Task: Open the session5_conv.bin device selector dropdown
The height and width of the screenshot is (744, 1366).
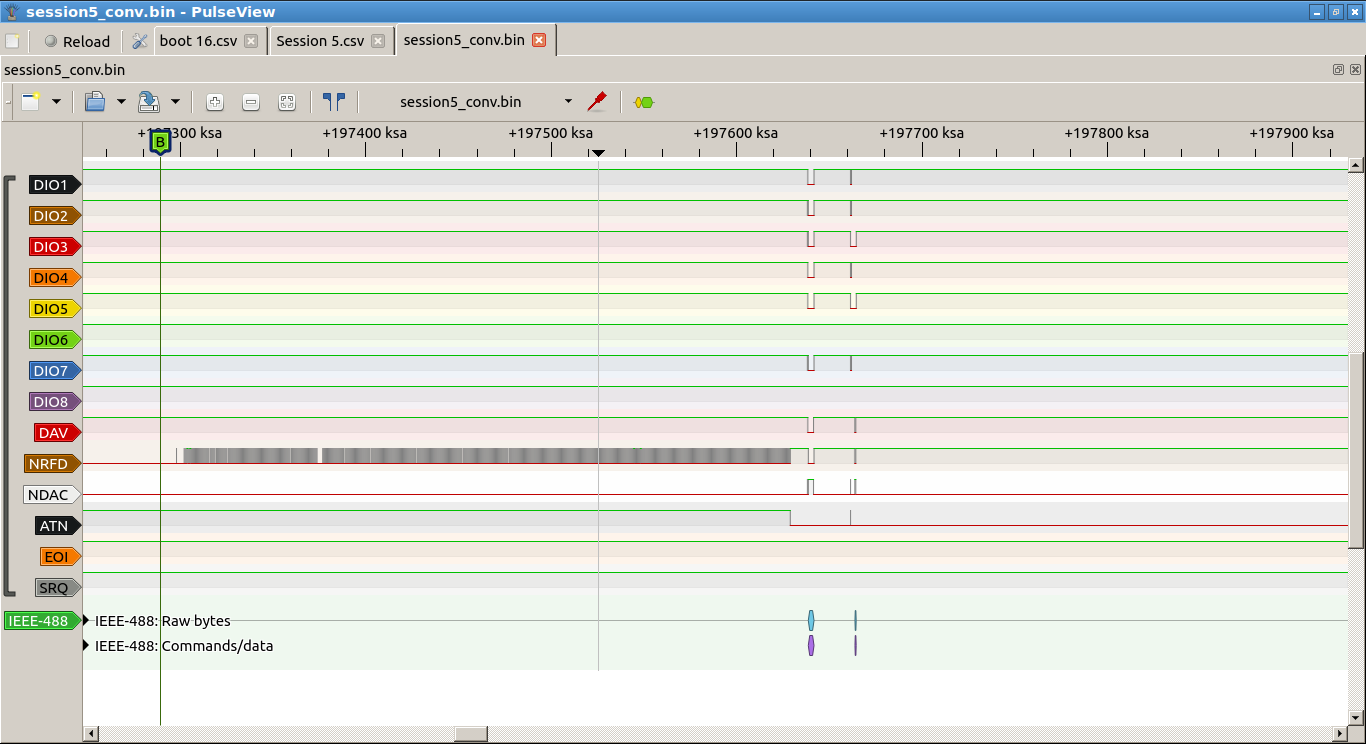Action: tap(568, 102)
